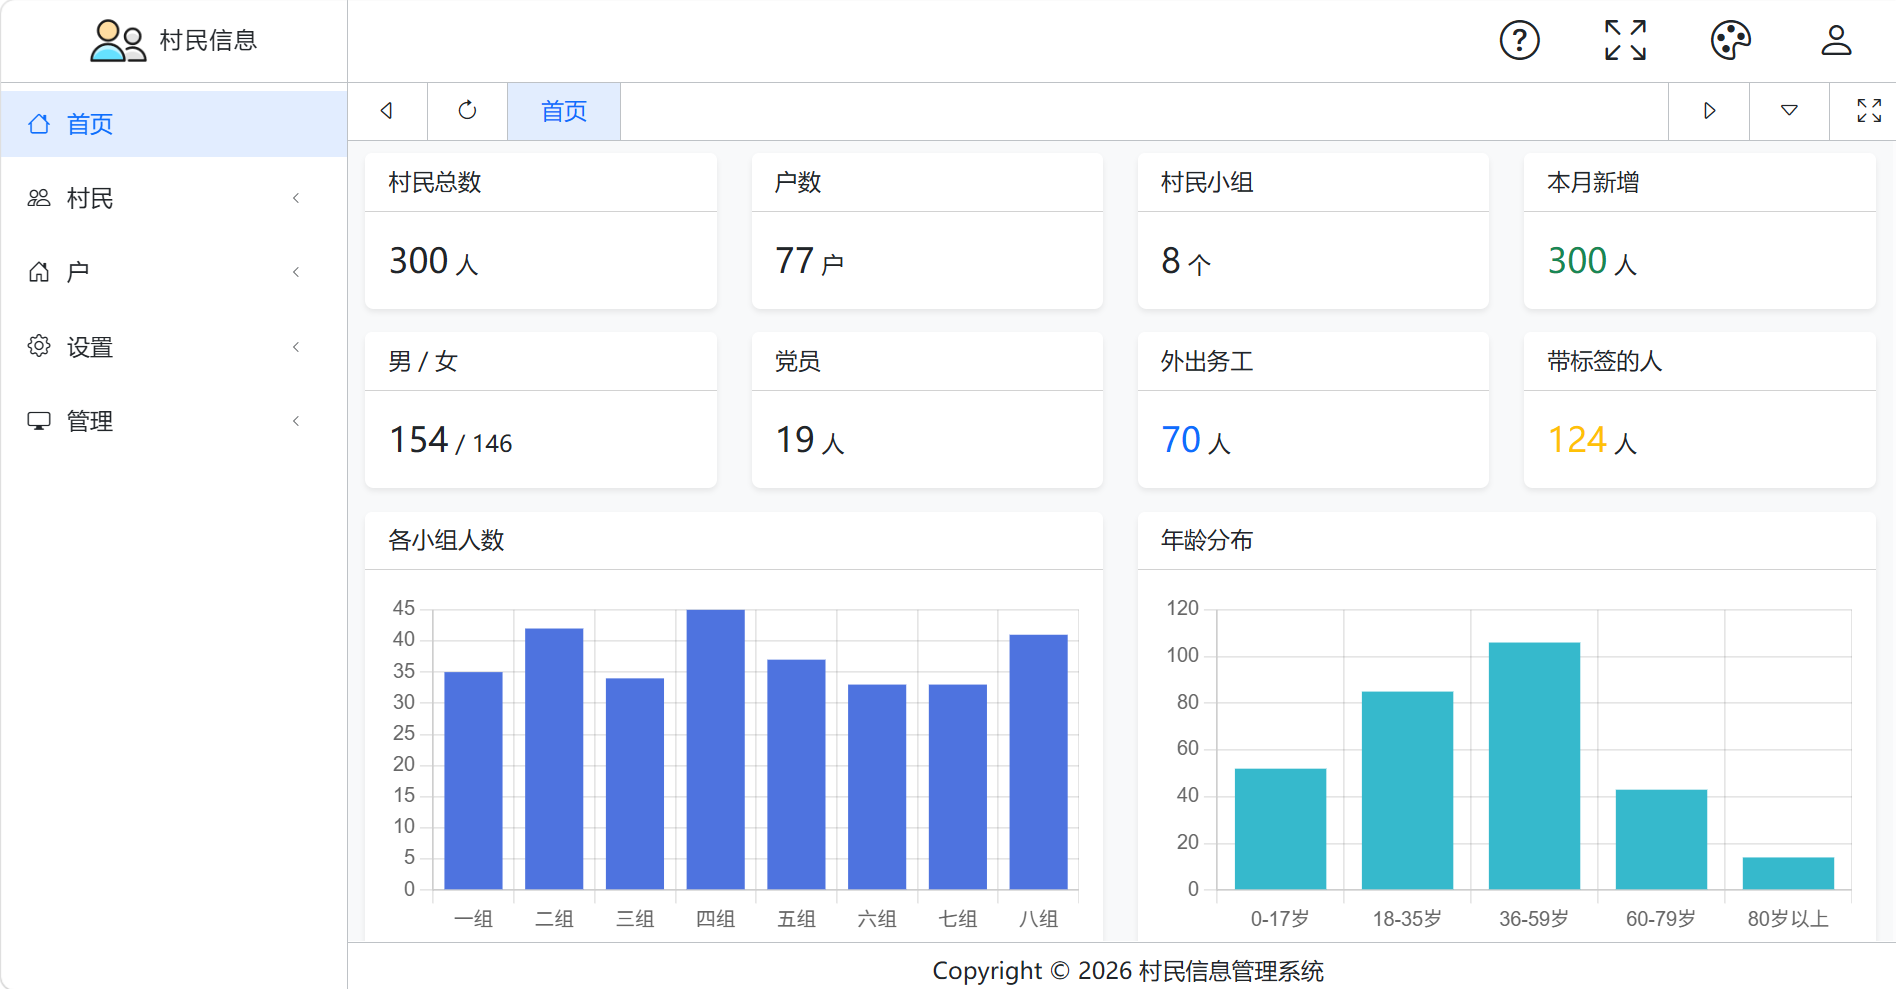Expand the 户 sidebar submenu chevron
This screenshot has height=989, width=1896.
(296, 272)
